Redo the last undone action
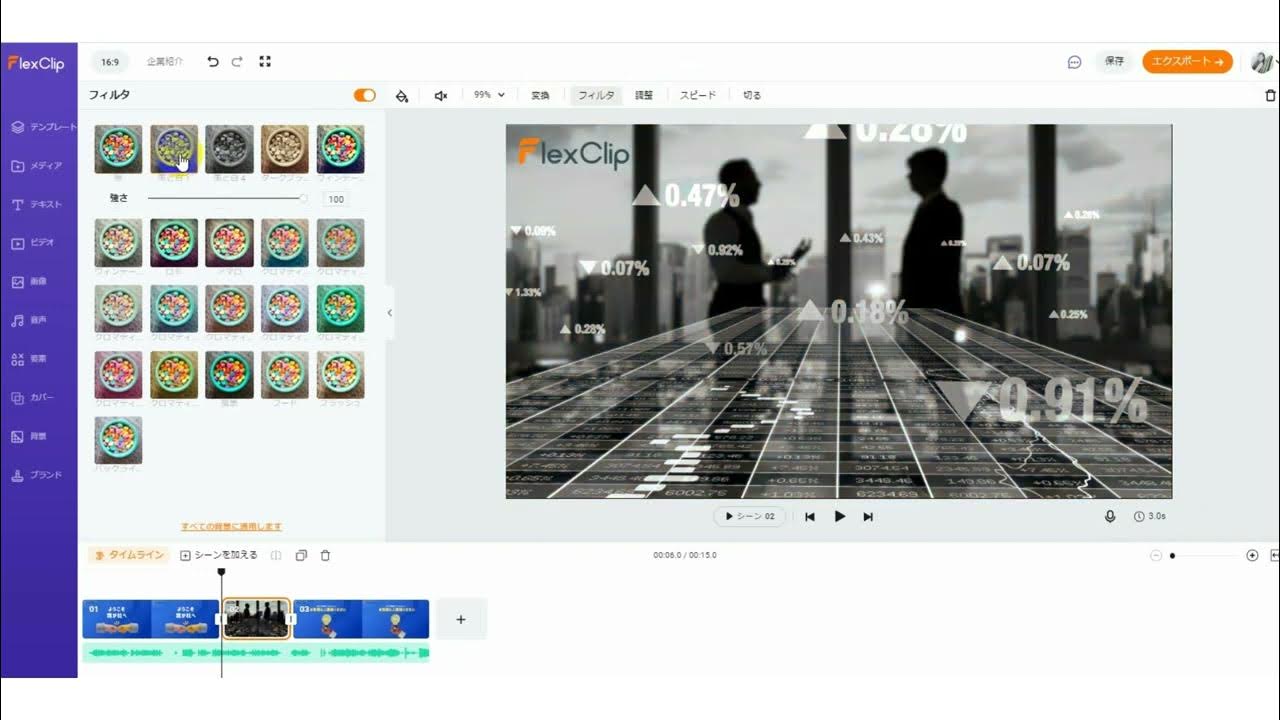The image size is (1280, 720). click(237, 62)
